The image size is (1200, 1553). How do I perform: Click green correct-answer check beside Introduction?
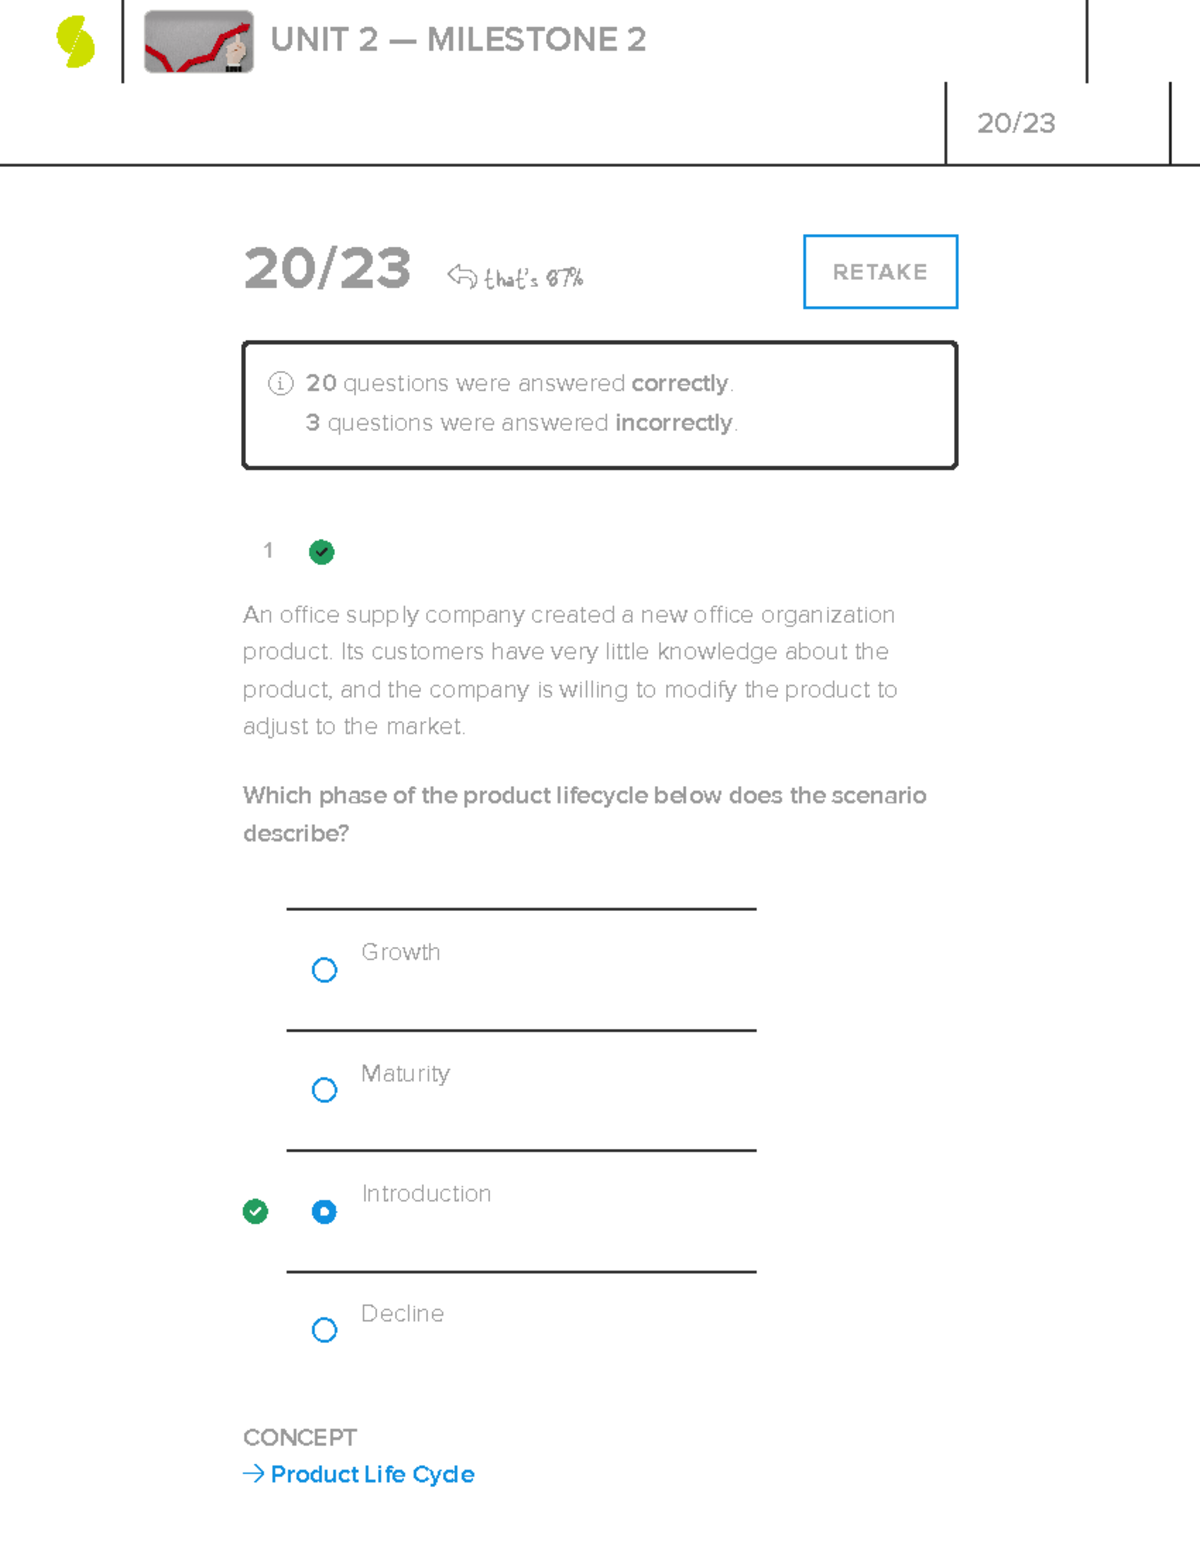tap(255, 1212)
